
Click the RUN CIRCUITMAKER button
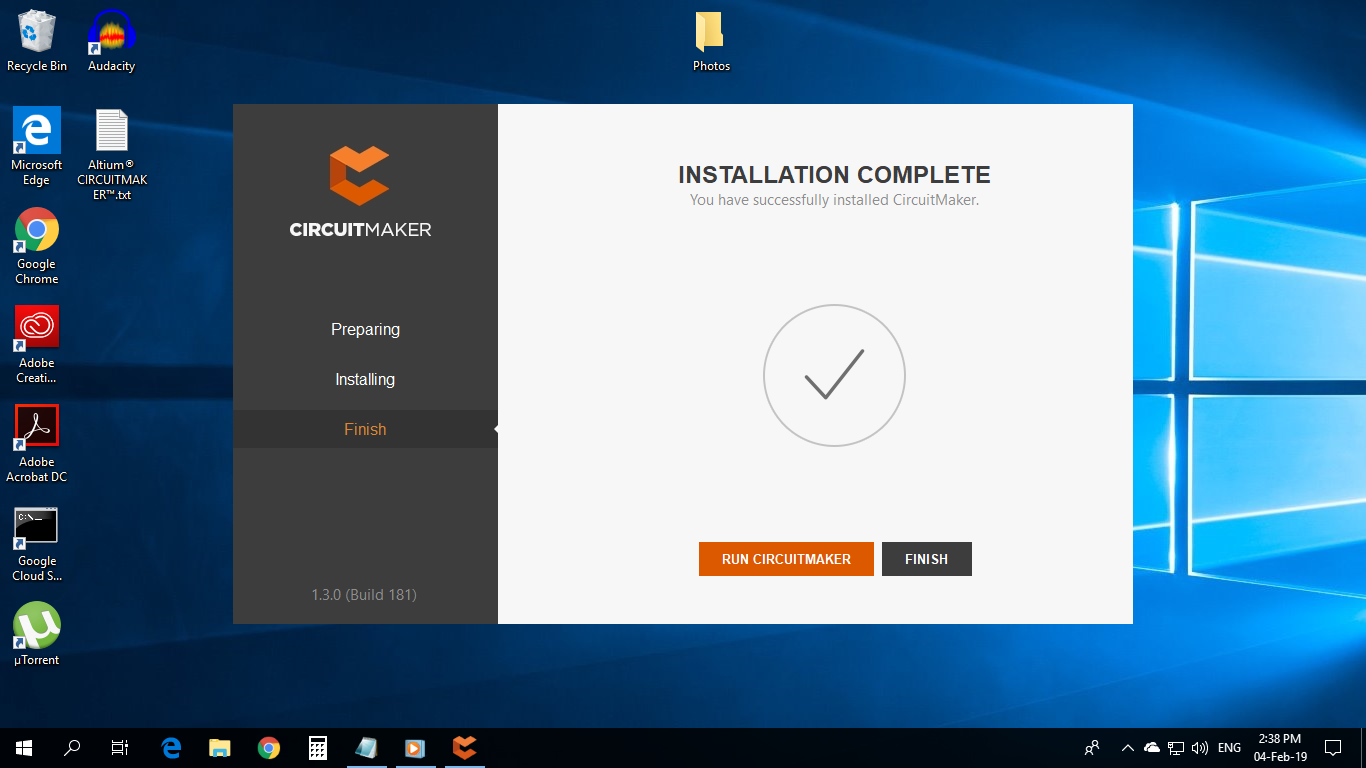point(786,559)
